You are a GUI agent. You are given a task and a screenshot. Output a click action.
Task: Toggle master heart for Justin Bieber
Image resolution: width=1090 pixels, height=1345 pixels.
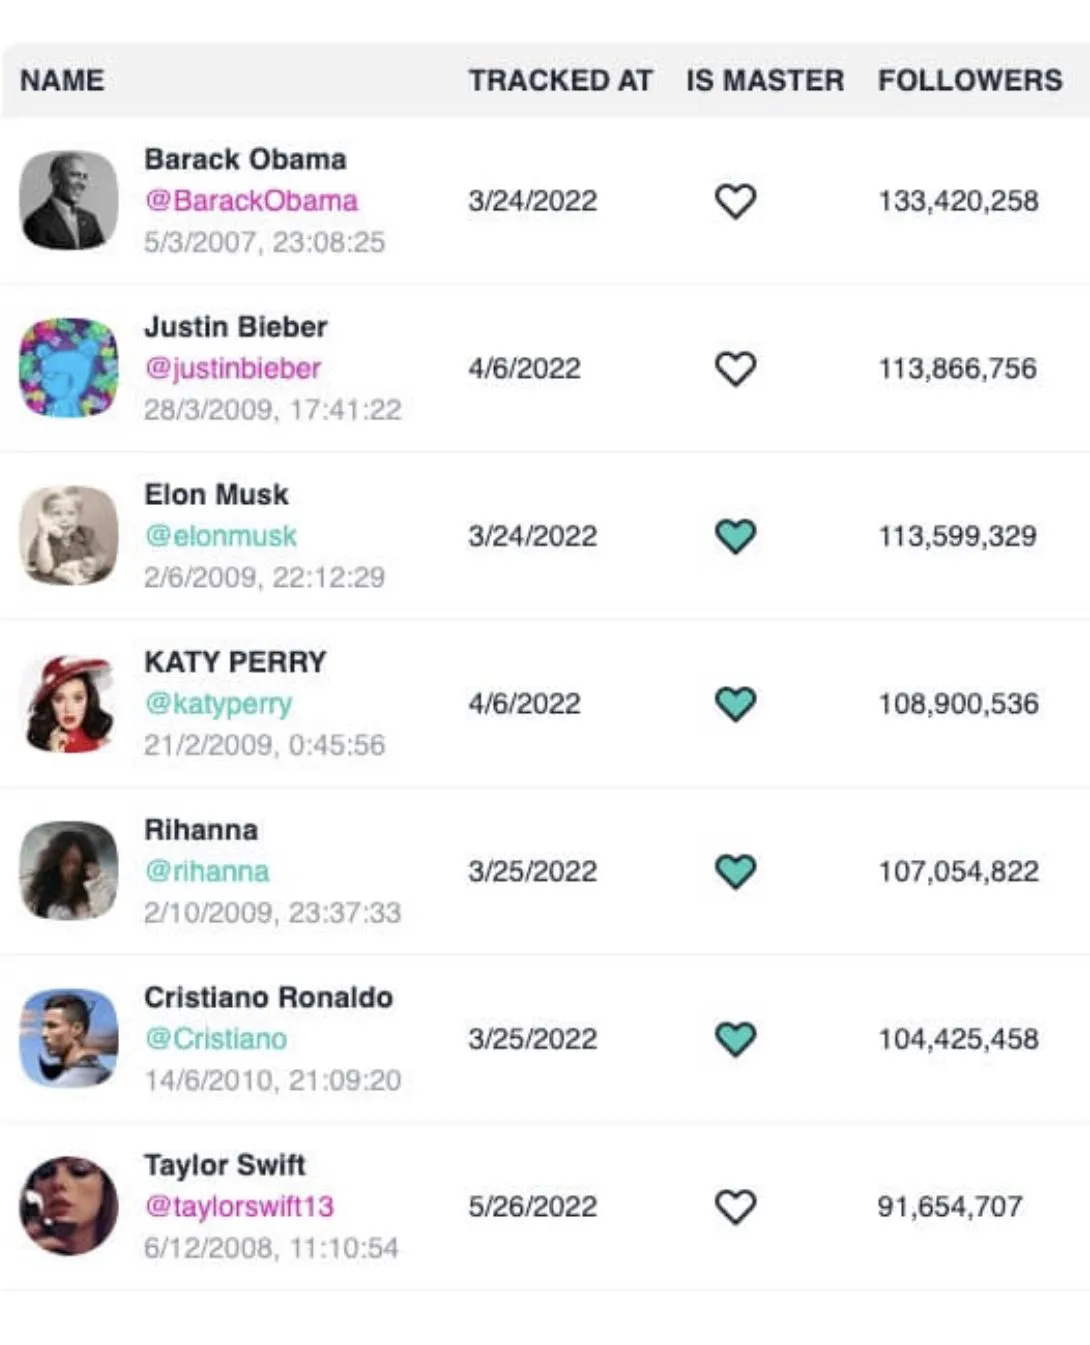click(x=735, y=369)
